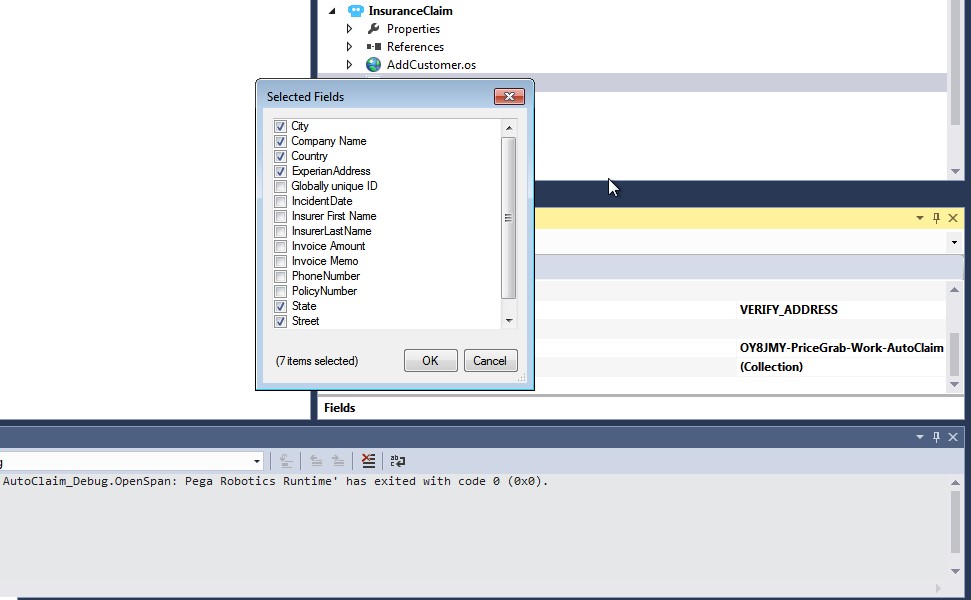Click the InsuranceClaim project icon
The image size is (971, 600).
click(x=355, y=11)
